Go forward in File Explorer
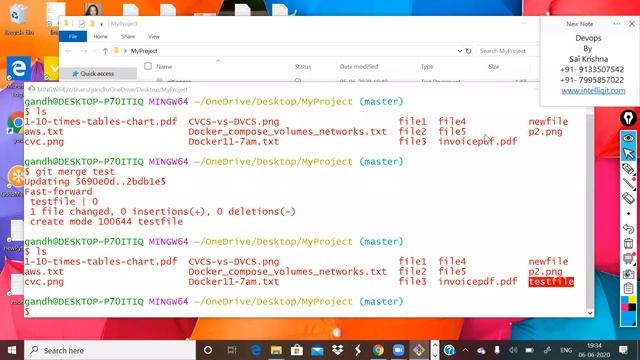Viewport: 640px width, 360px height. 84,51
